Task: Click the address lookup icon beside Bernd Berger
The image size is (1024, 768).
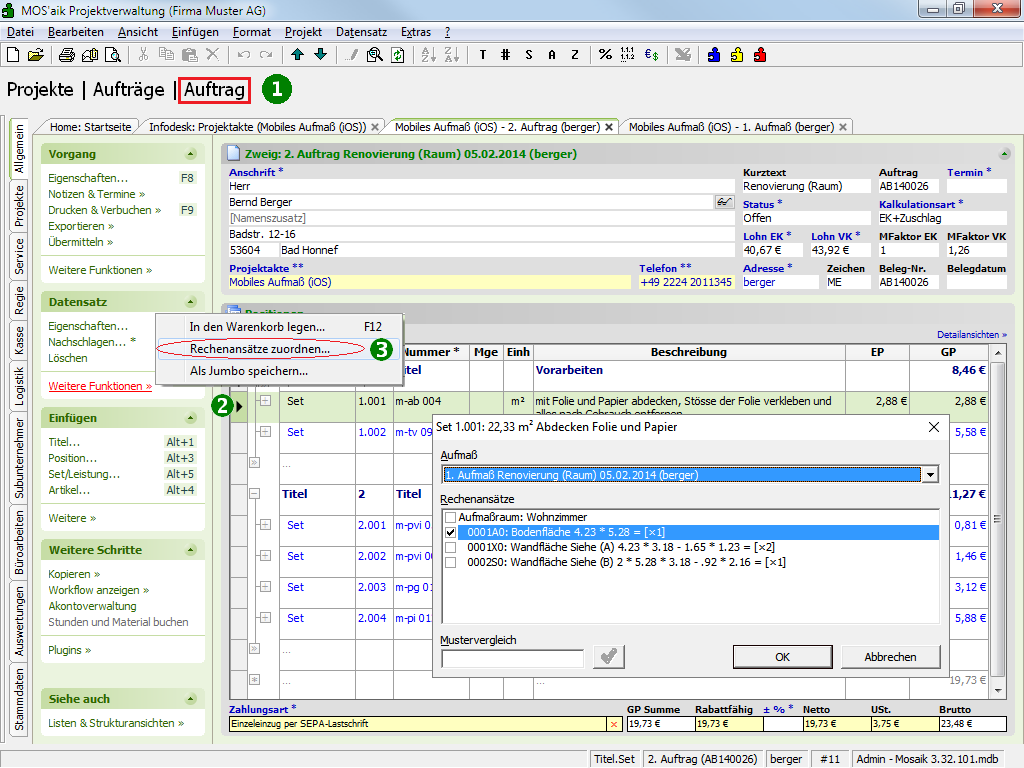Action: 724,202
